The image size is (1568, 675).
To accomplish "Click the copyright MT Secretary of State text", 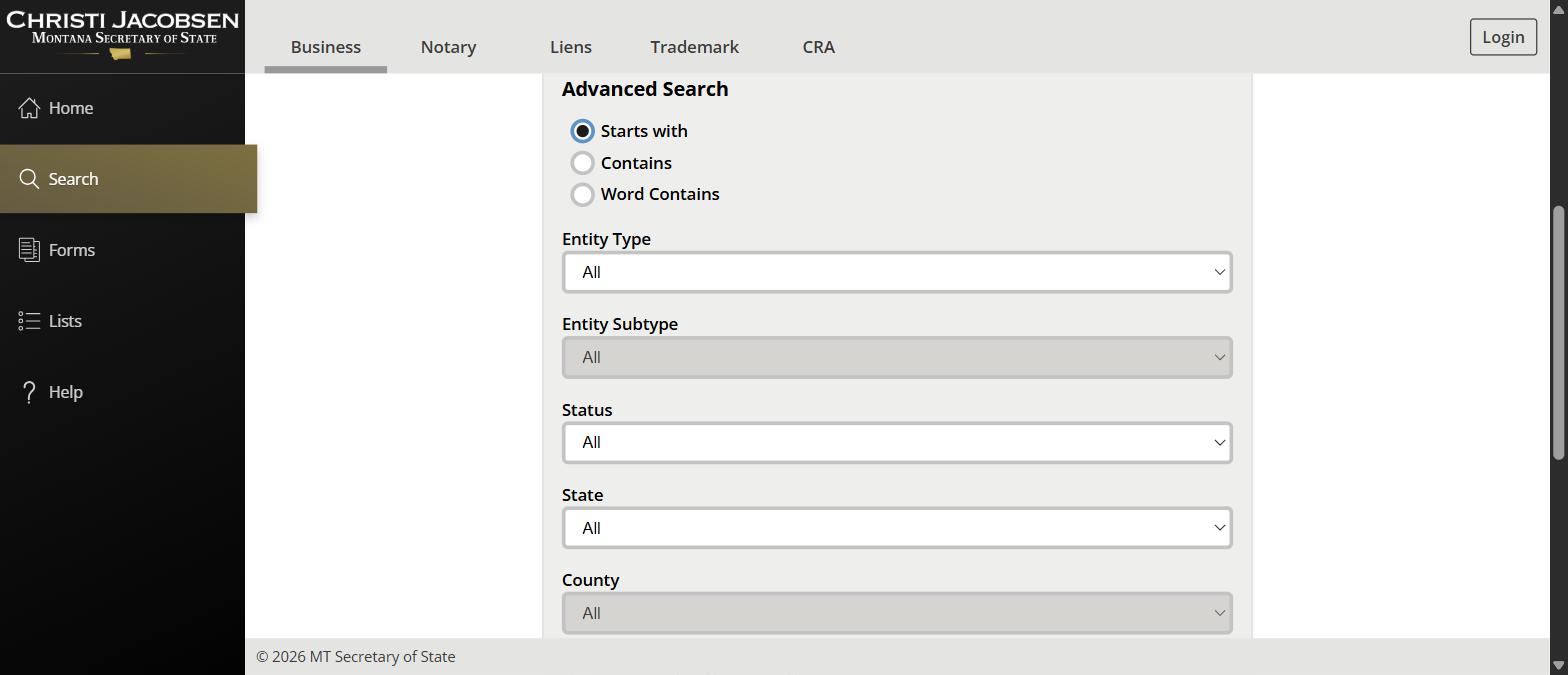I will pos(356,657).
